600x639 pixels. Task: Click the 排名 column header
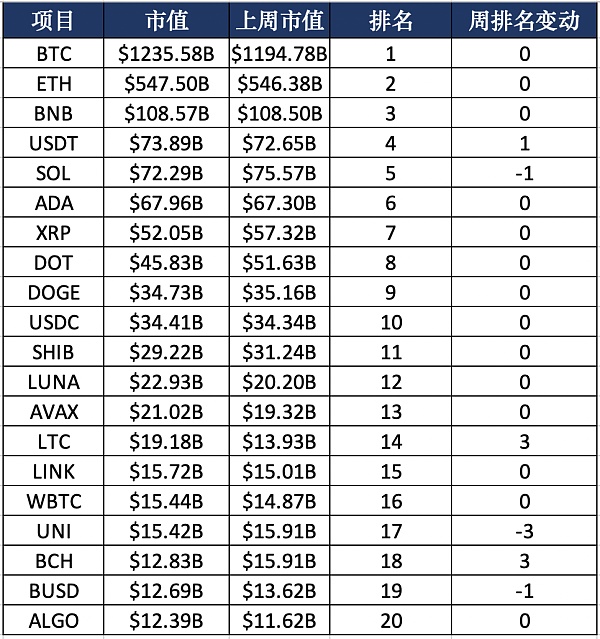390,21
